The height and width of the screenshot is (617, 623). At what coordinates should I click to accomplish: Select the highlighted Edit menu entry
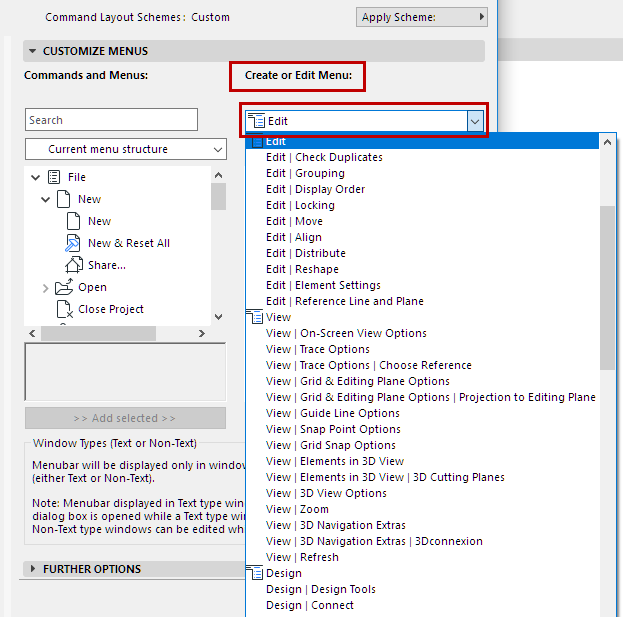422,141
